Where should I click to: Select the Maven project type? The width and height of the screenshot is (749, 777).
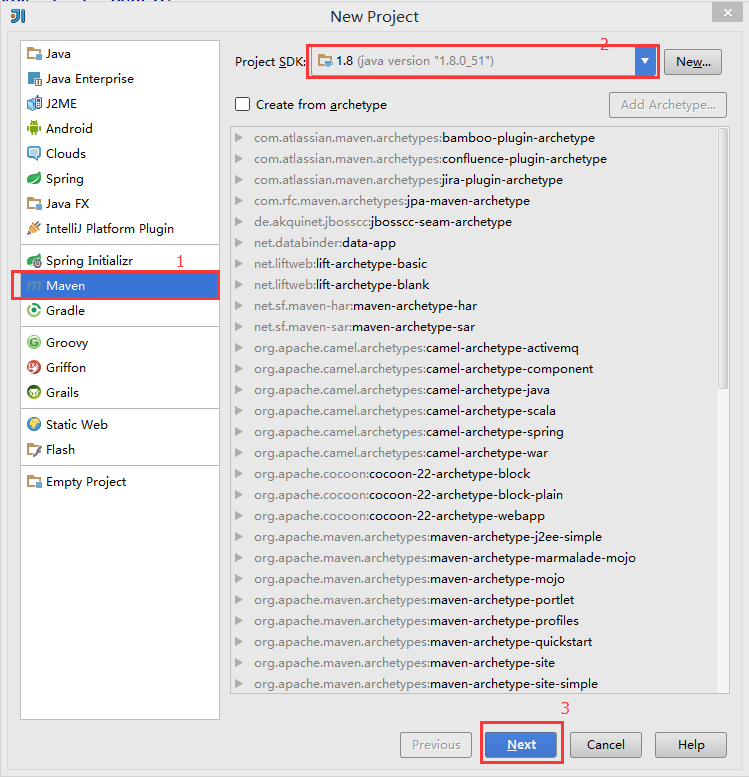click(119, 285)
